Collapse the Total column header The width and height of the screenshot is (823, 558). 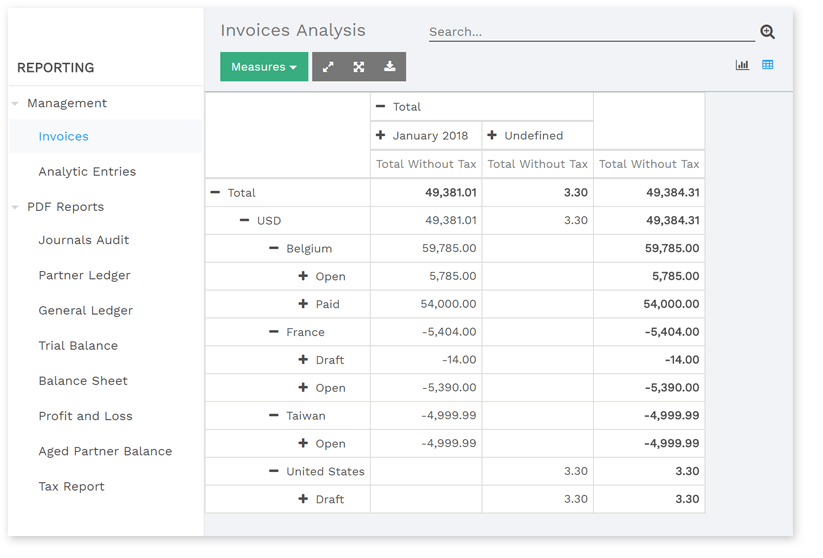pos(380,107)
